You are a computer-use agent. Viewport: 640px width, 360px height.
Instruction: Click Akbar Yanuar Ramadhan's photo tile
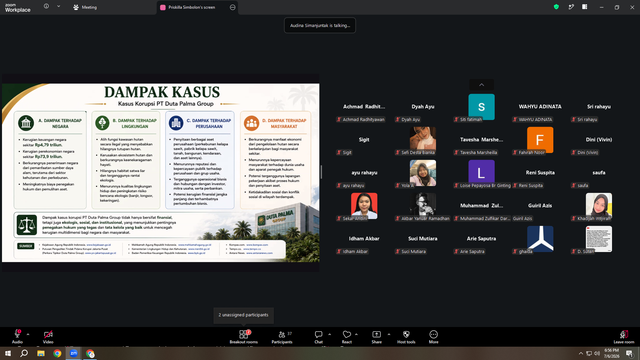pyautogui.click(x=423, y=206)
